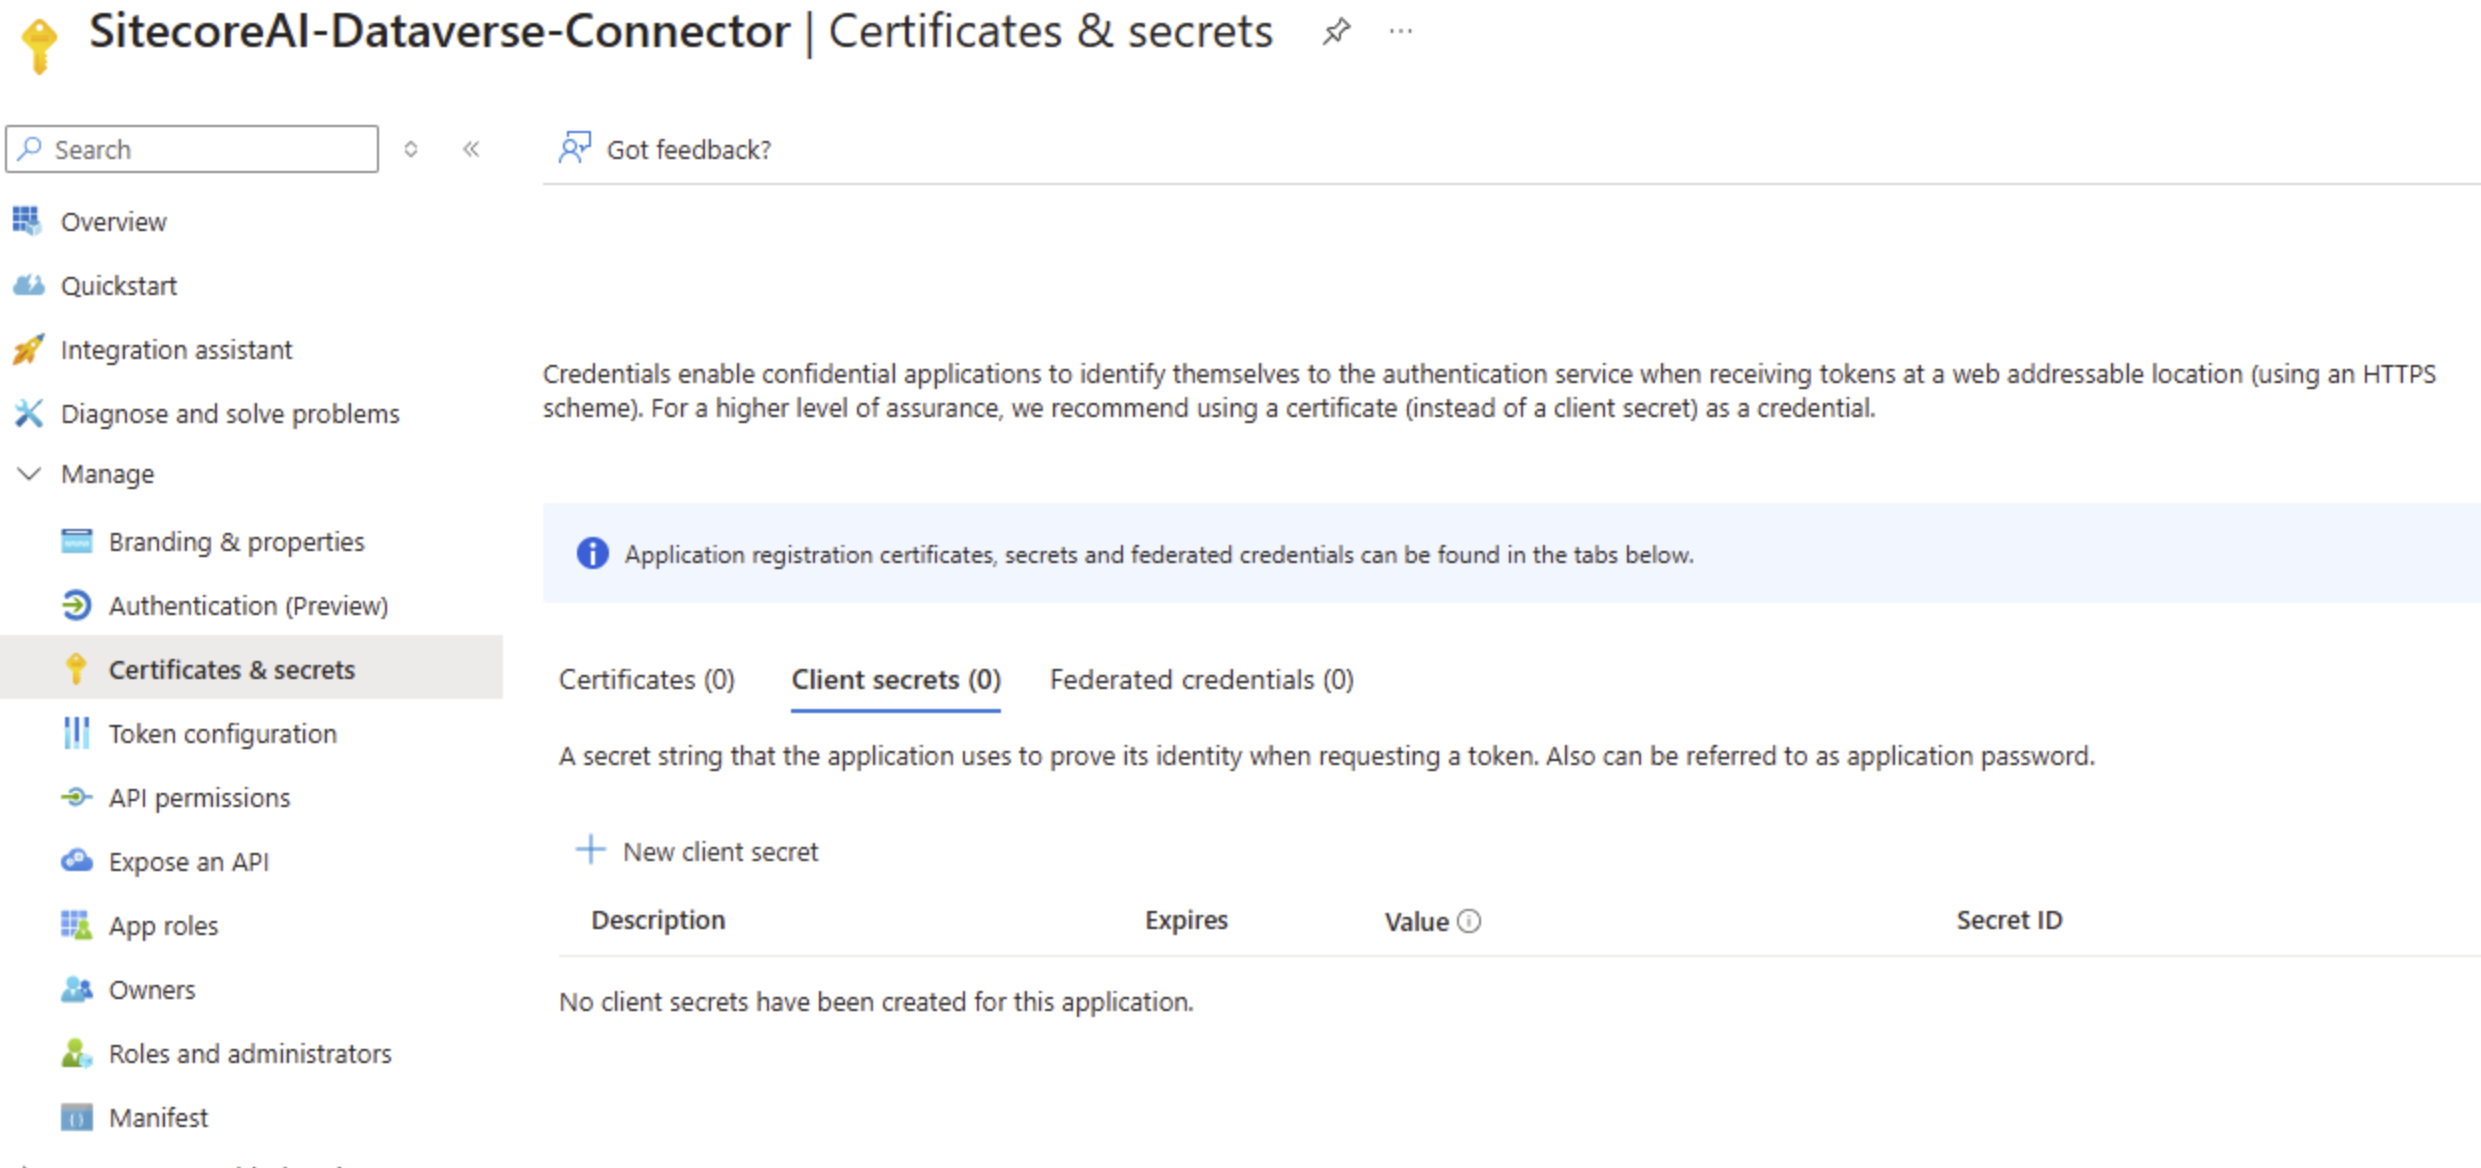
Task: Open Roles and administrators
Action: click(x=250, y=1053)
